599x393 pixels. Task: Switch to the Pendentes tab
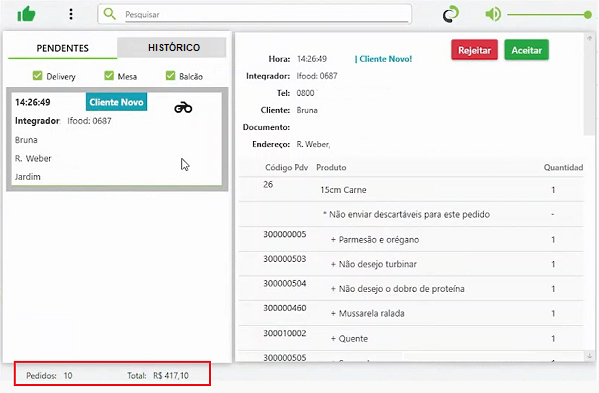[x=63, y=48]
